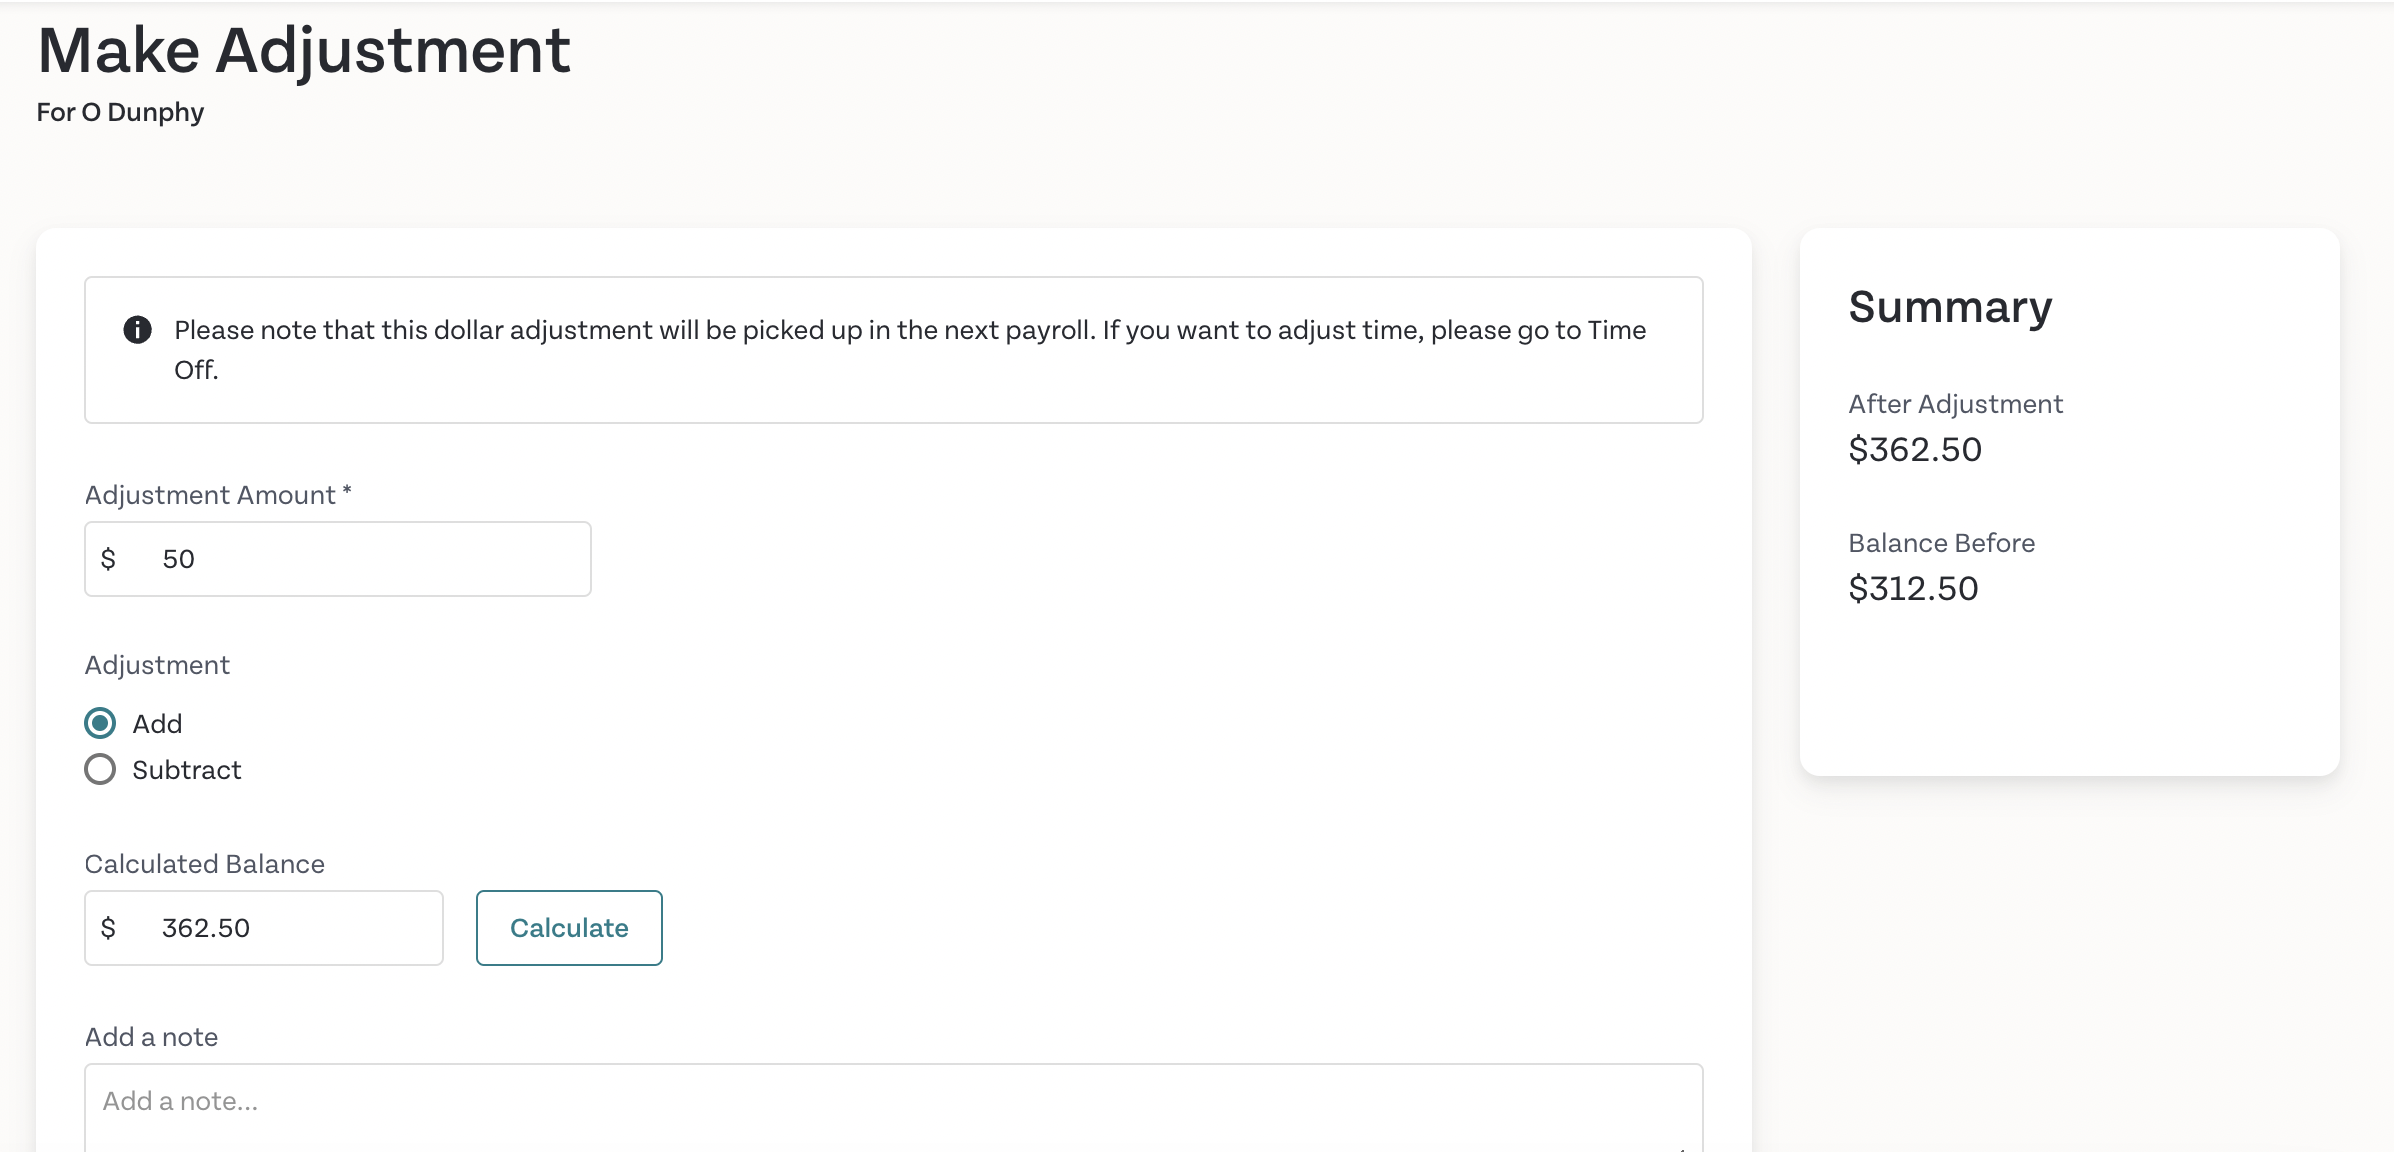This screenshot has width=2394, height=1152.
Task: Click the Calculate button
Action: [569, 928]
